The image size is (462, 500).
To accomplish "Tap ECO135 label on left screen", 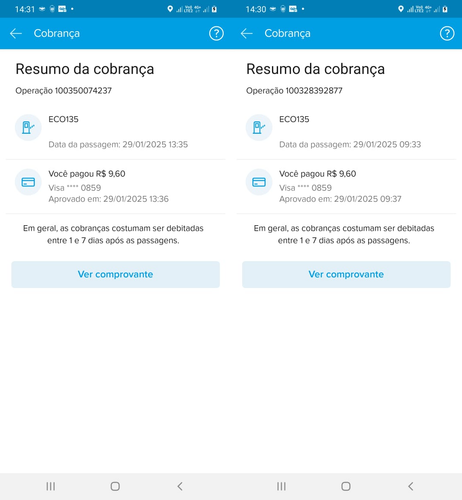I will pyautogui.click(x=63, y=119).
